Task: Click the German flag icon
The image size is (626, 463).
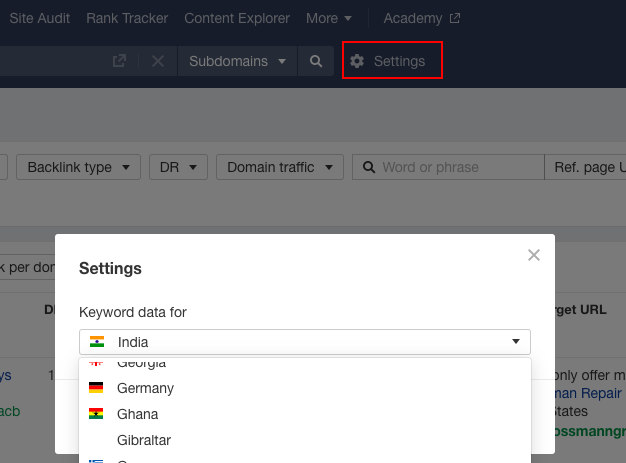Action: coord(96,388)
